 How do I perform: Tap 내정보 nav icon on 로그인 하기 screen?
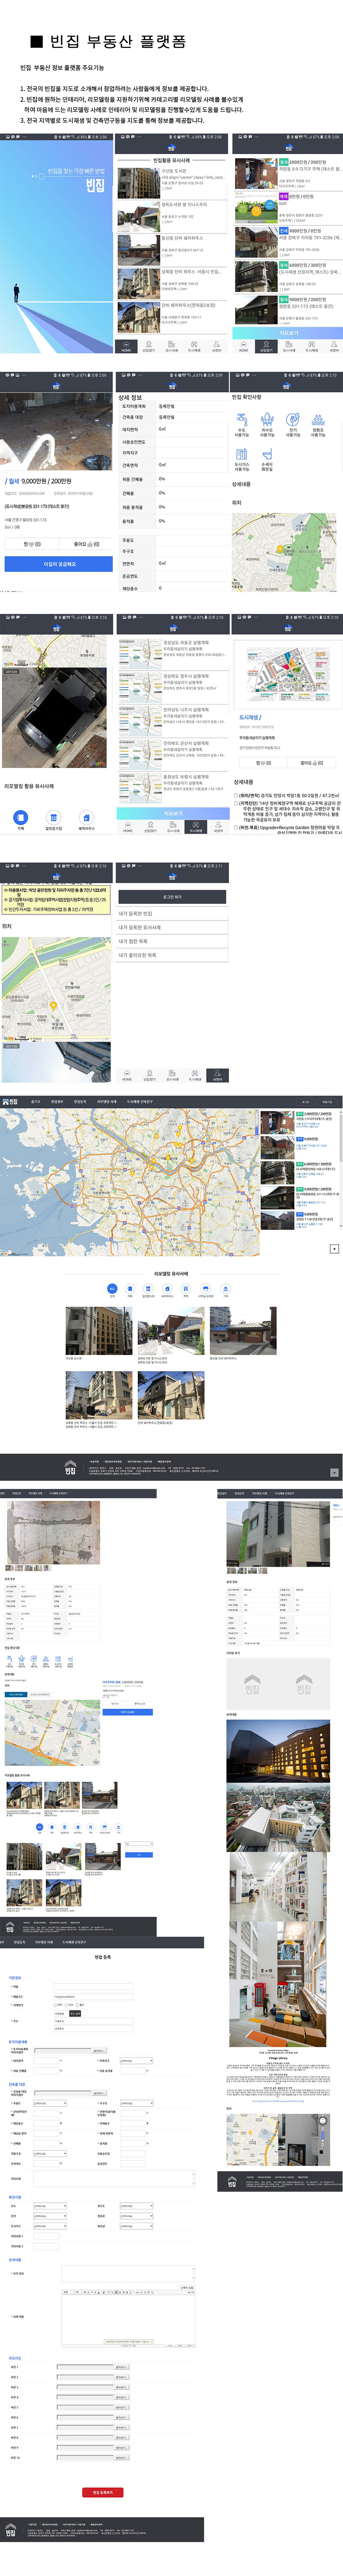pos(217,1076)
